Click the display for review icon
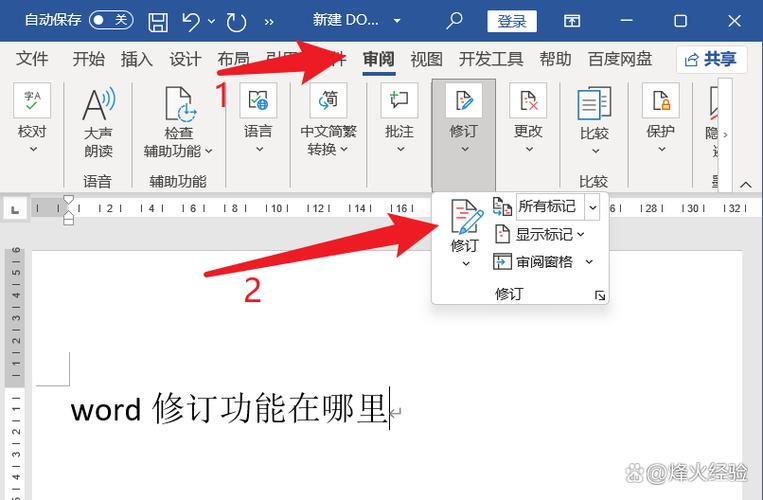763x500 pixels. pyautogui.click(x=502, y=207)
